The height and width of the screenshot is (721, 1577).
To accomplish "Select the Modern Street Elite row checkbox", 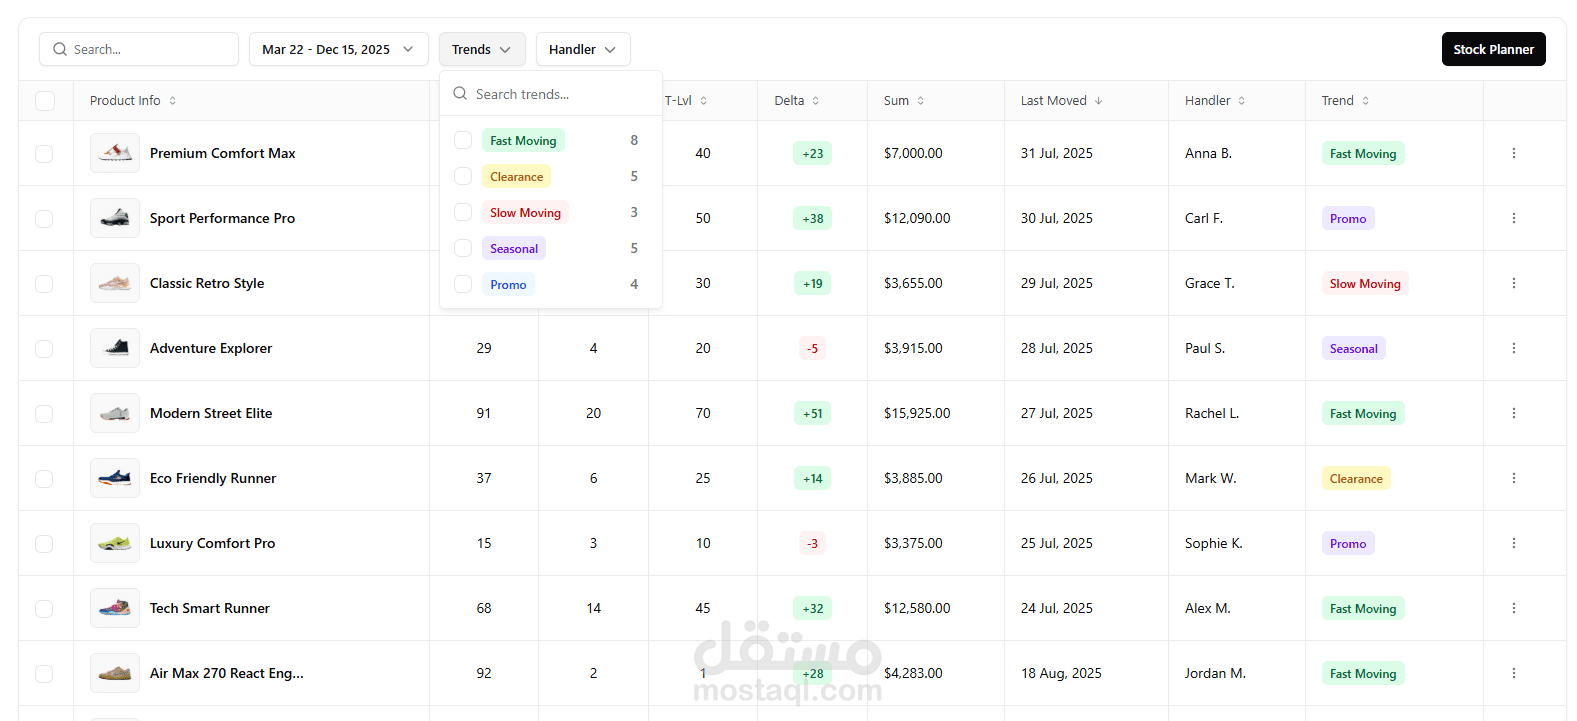I will (44, 413).
